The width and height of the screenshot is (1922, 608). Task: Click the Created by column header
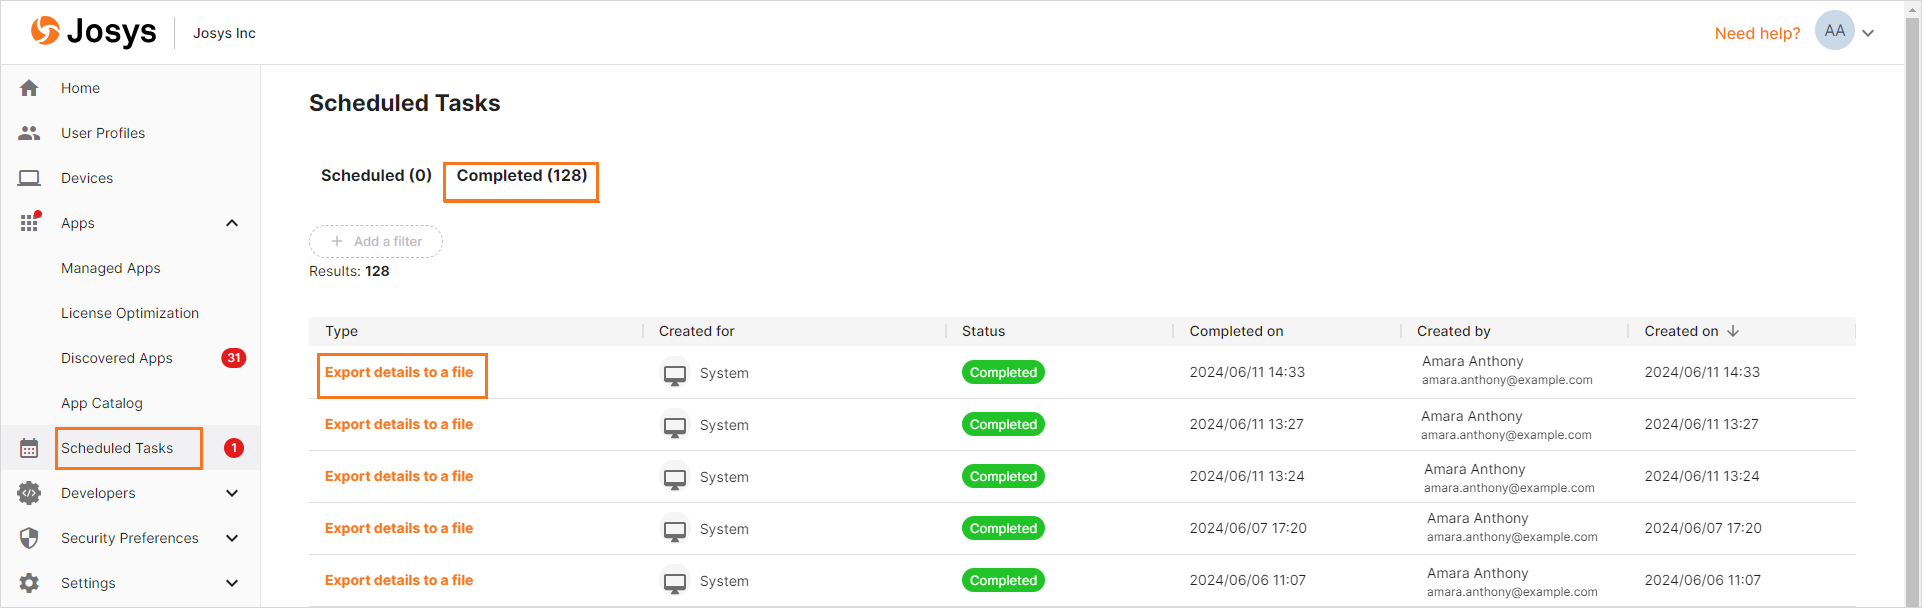pyautogui.click(x=1454, y=331)
